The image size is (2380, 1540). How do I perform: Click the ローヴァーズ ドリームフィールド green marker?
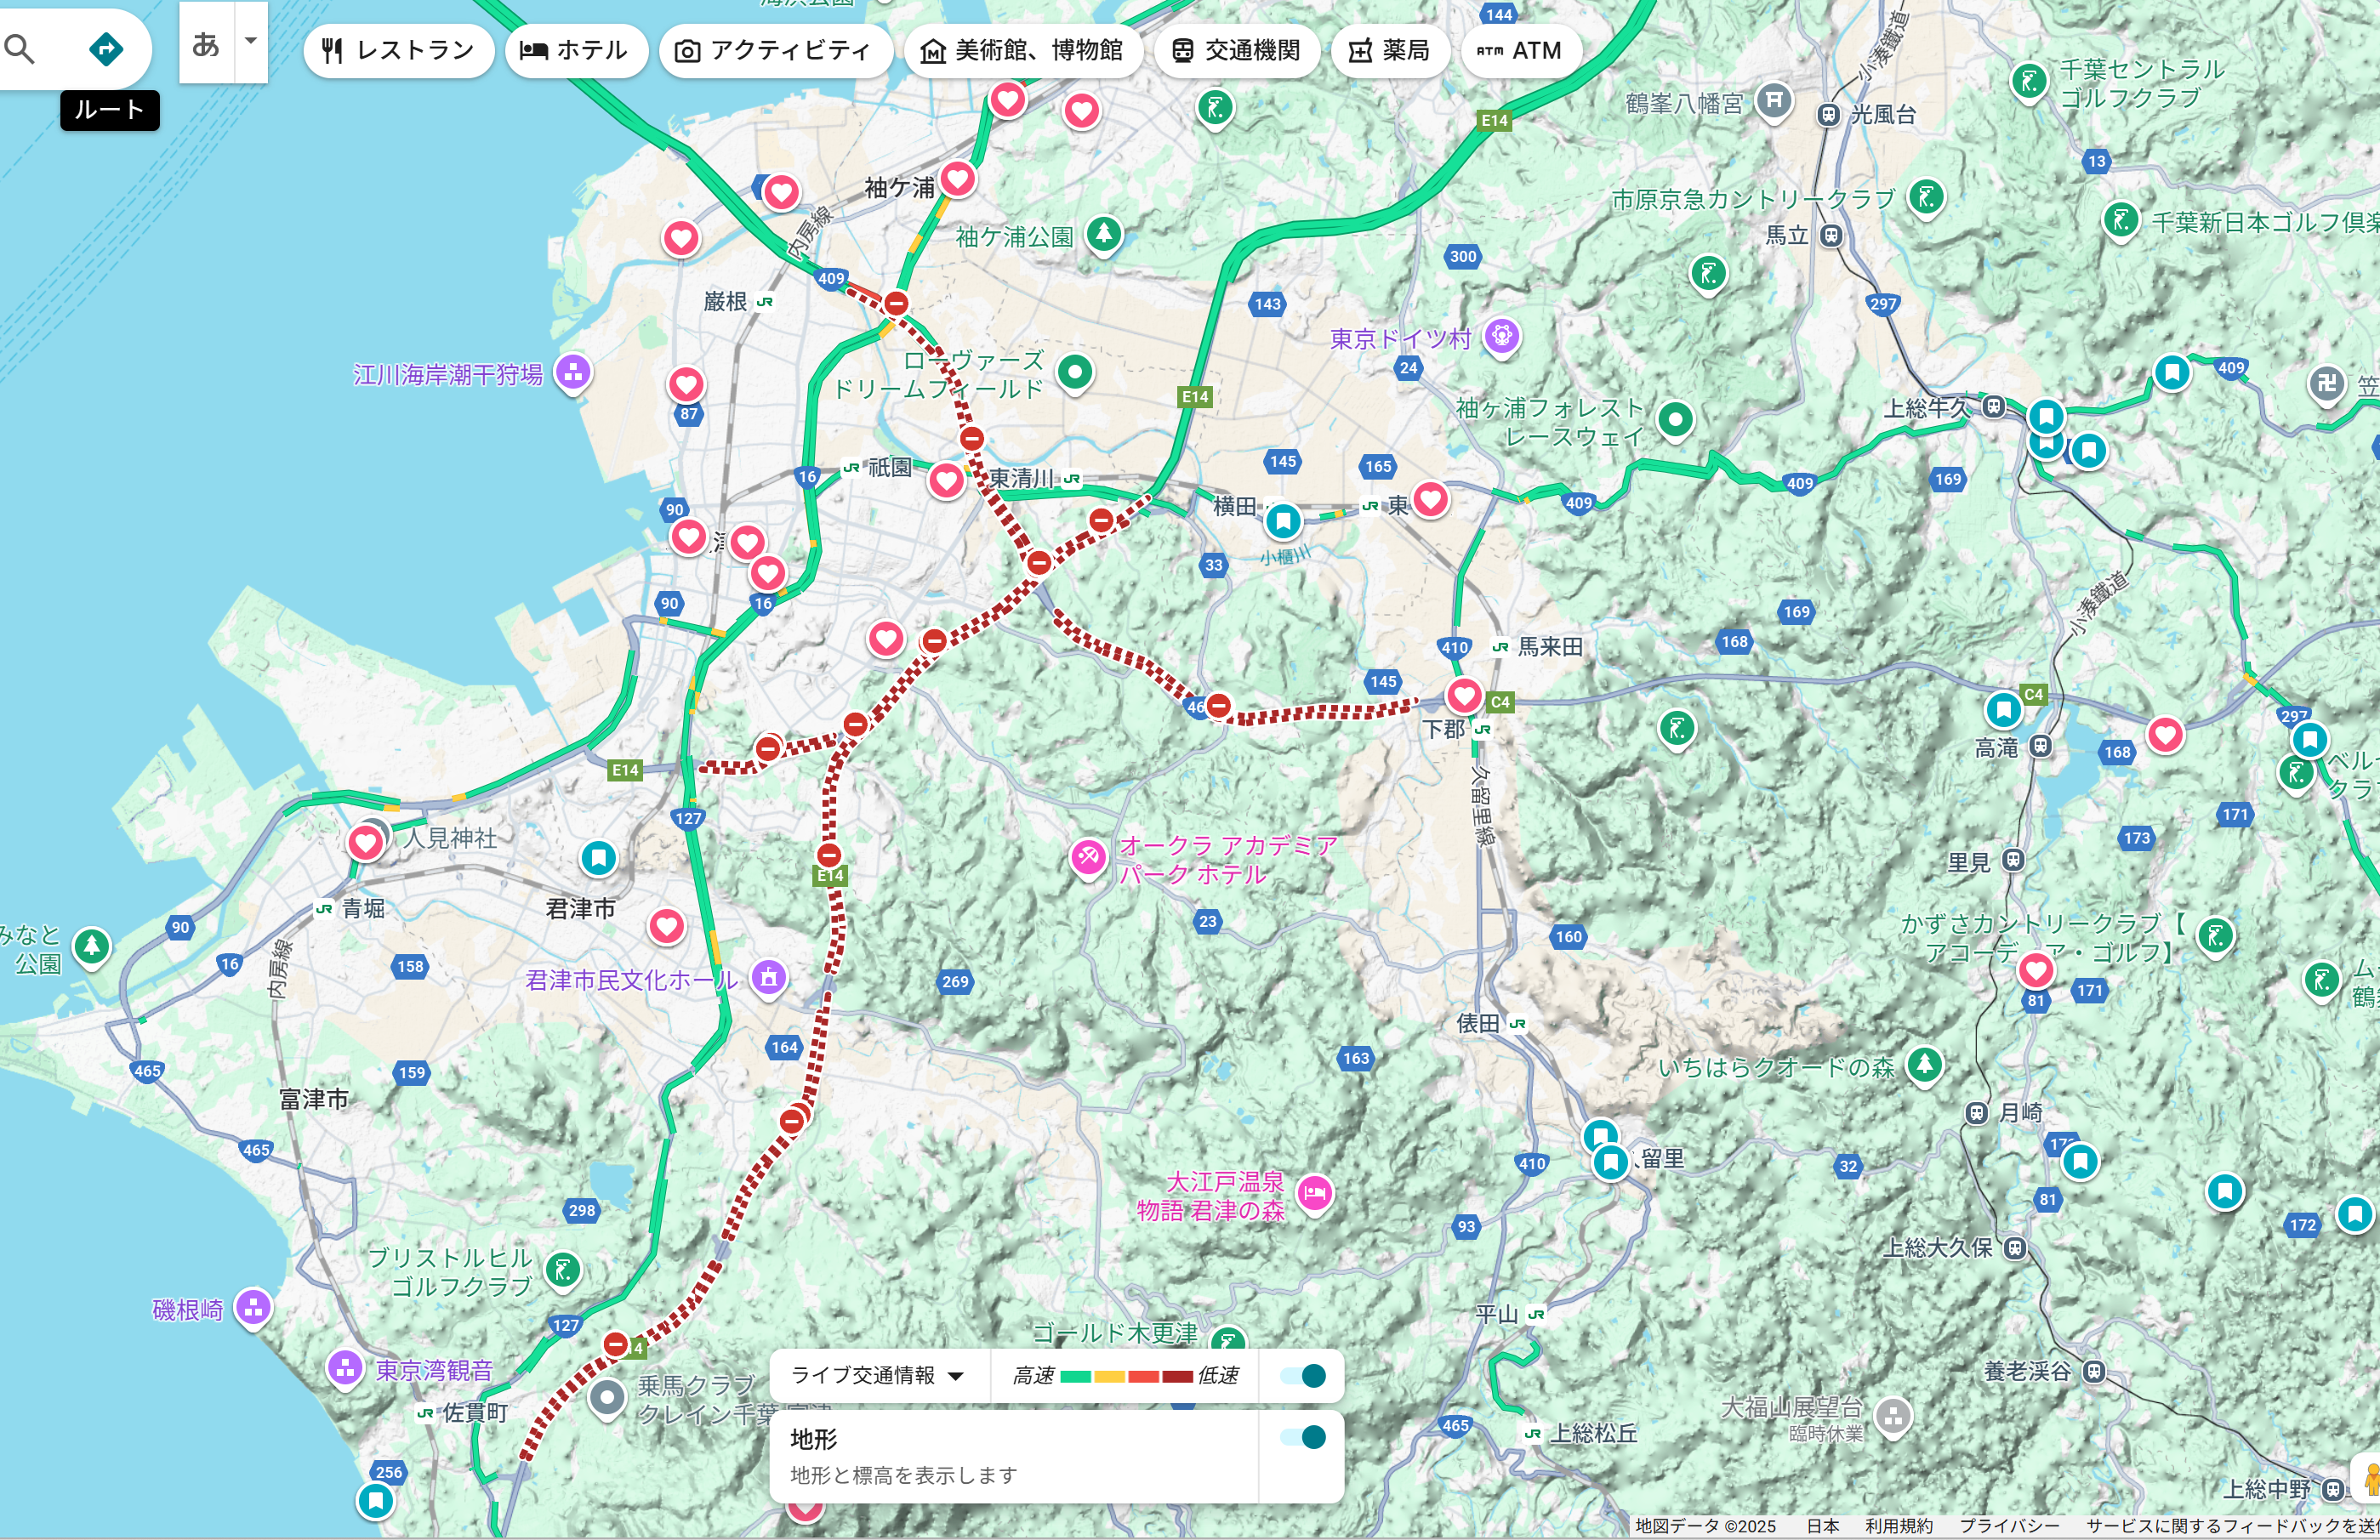pyautogui.click(x=1075, y=373)
